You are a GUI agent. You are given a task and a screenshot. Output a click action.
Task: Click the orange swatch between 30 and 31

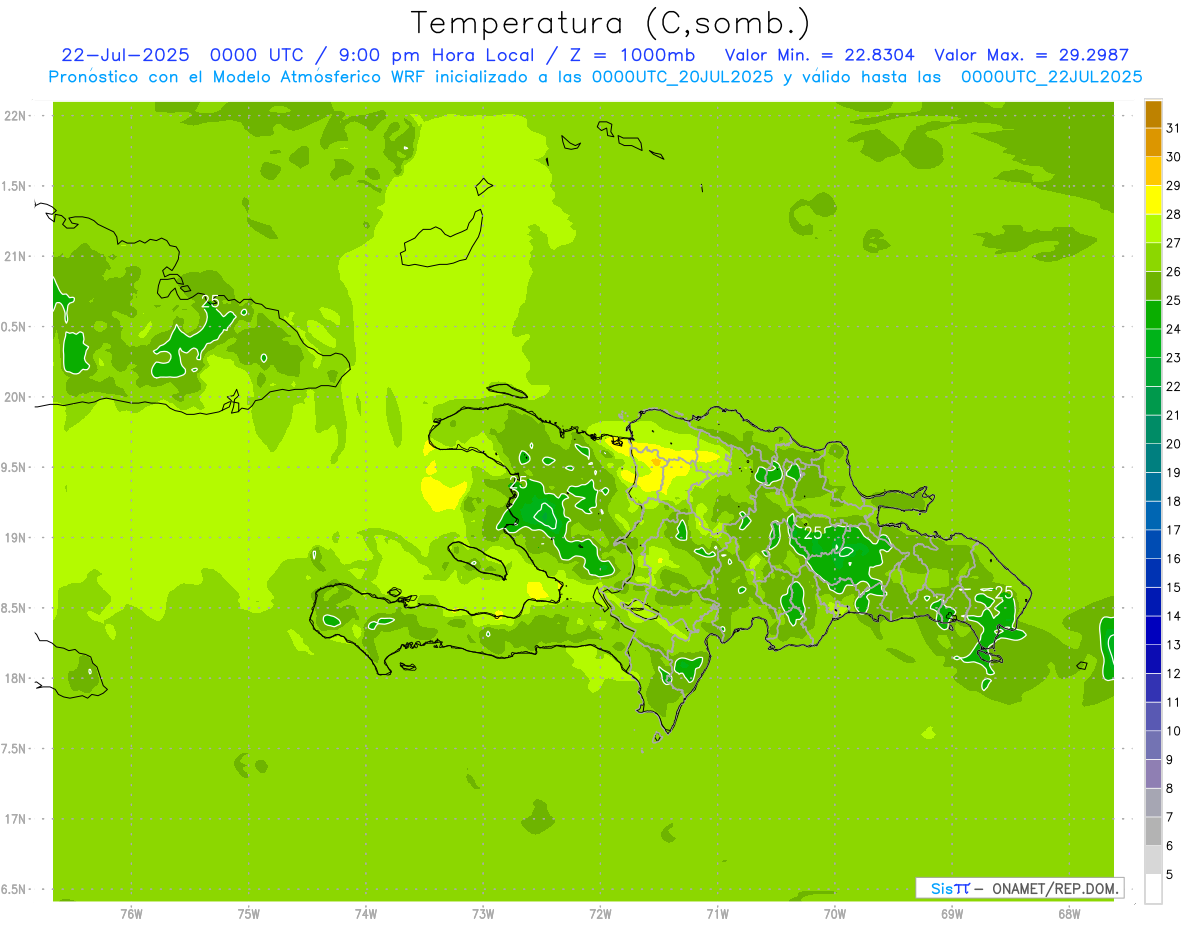pyautogui.click(x=1153, y=142)
